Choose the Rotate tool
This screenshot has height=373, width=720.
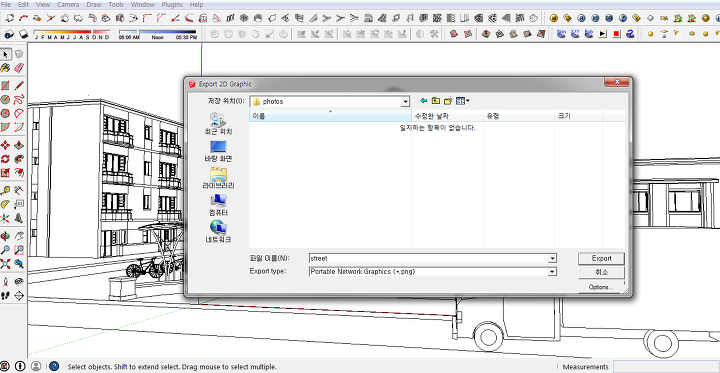[x=6, y=159]
